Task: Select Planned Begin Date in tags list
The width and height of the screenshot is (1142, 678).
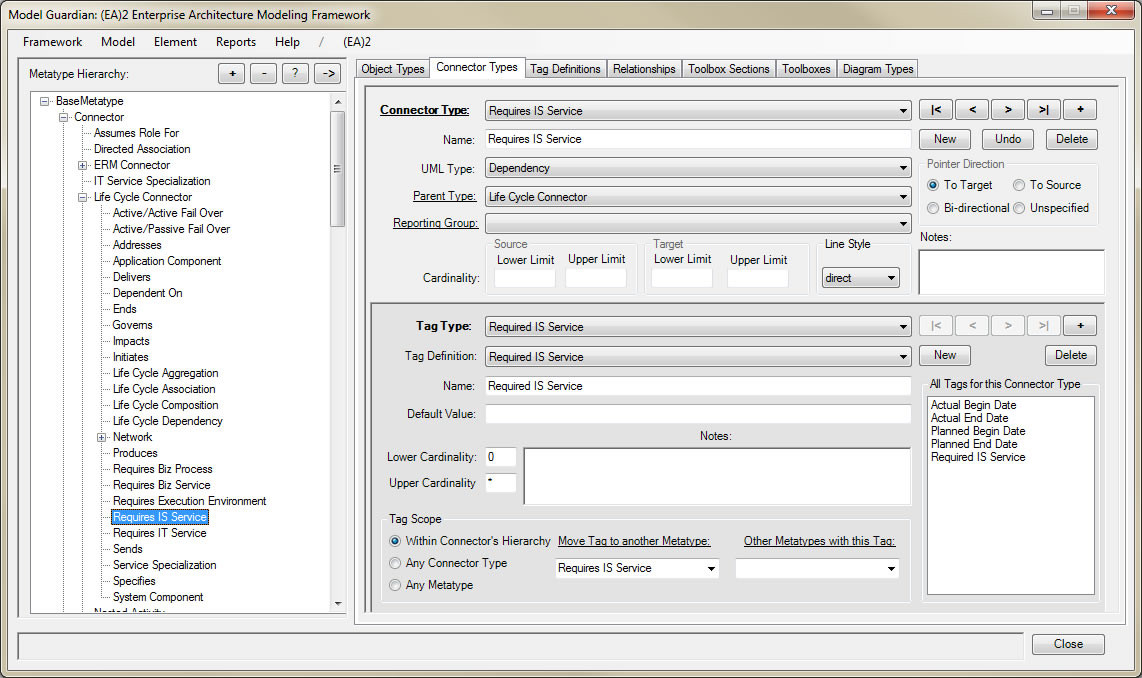Action: pyautogui.click(x=977, y=431)
